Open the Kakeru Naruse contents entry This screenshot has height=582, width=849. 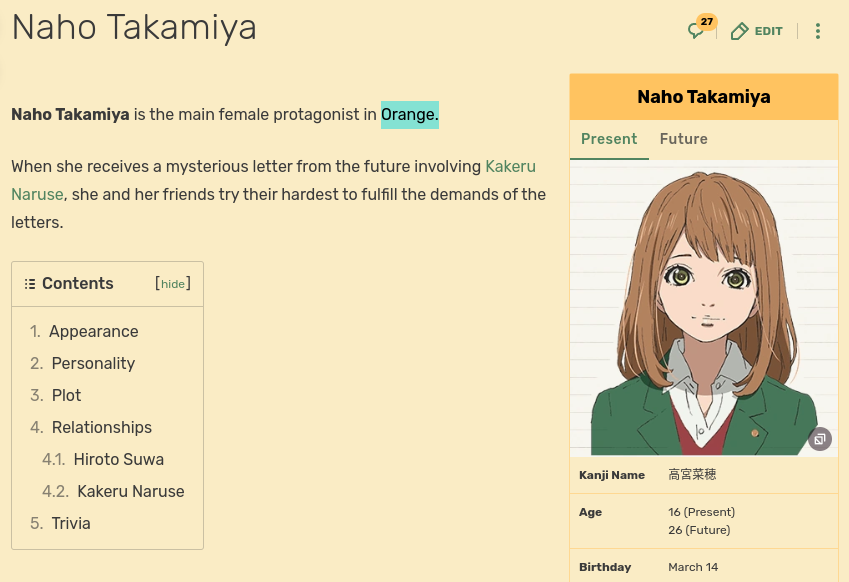coord(130,491)
